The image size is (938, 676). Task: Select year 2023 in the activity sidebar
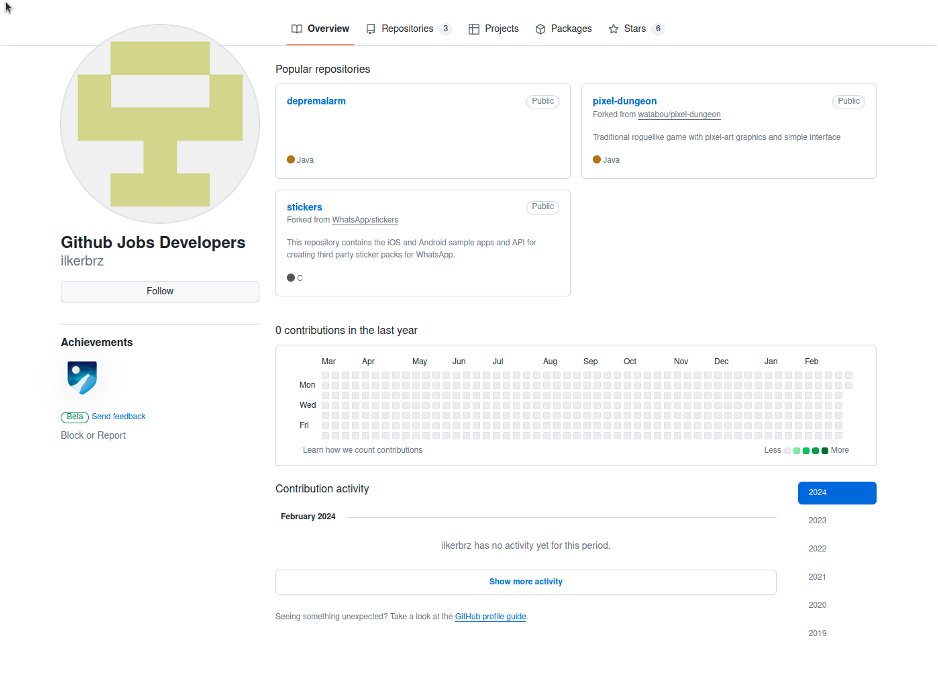click(817, 520)
